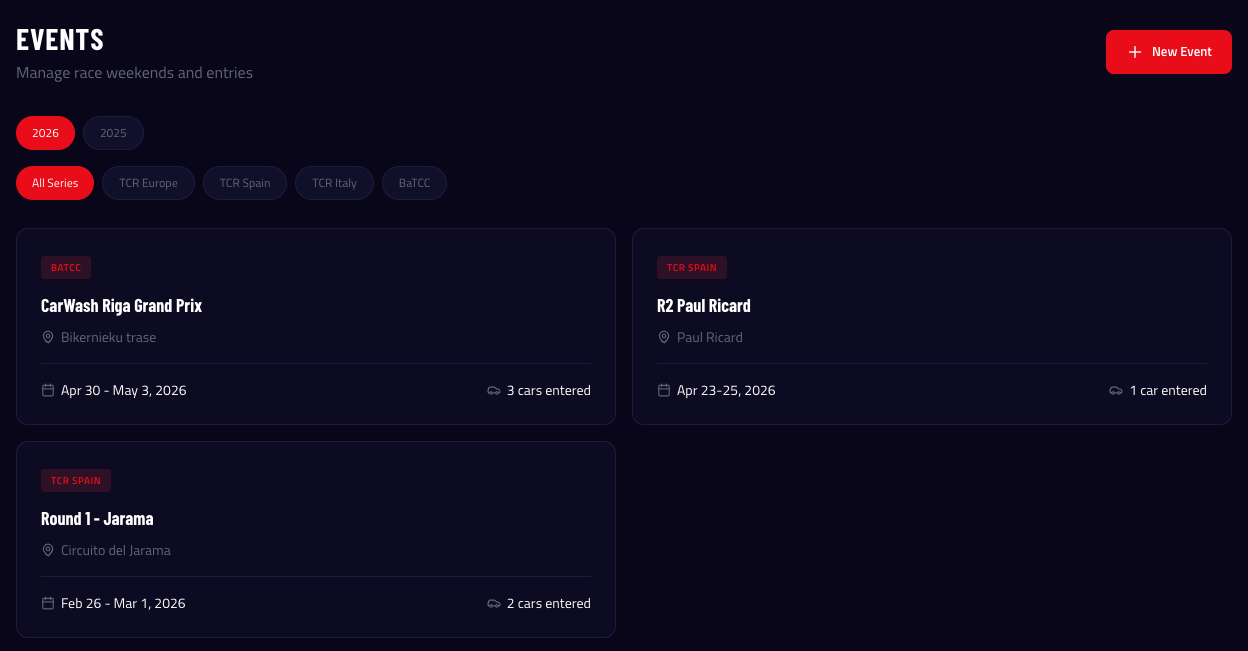Click the calendar icon beside Apr 23-25, 2026

[x=664, y=390]
